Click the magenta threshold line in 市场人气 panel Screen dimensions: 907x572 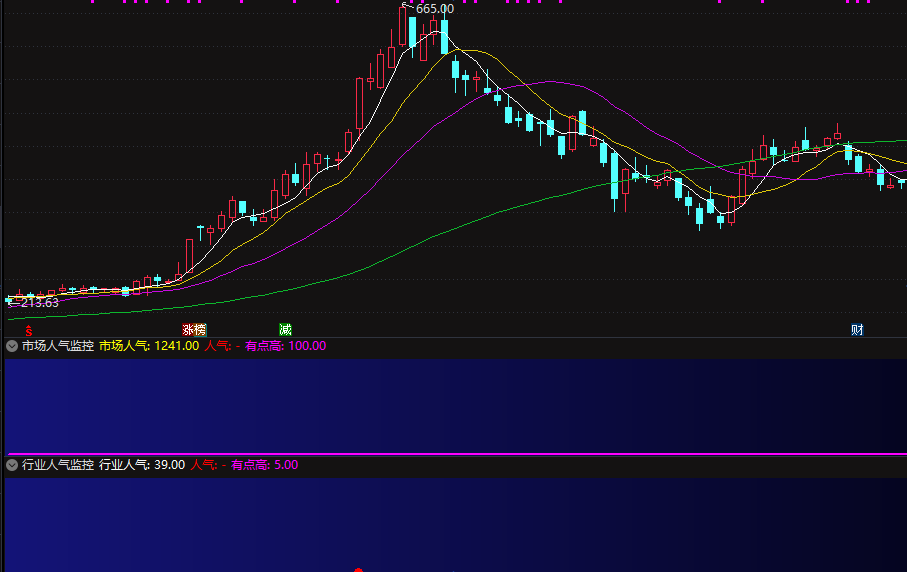click(x=456, y=454)
